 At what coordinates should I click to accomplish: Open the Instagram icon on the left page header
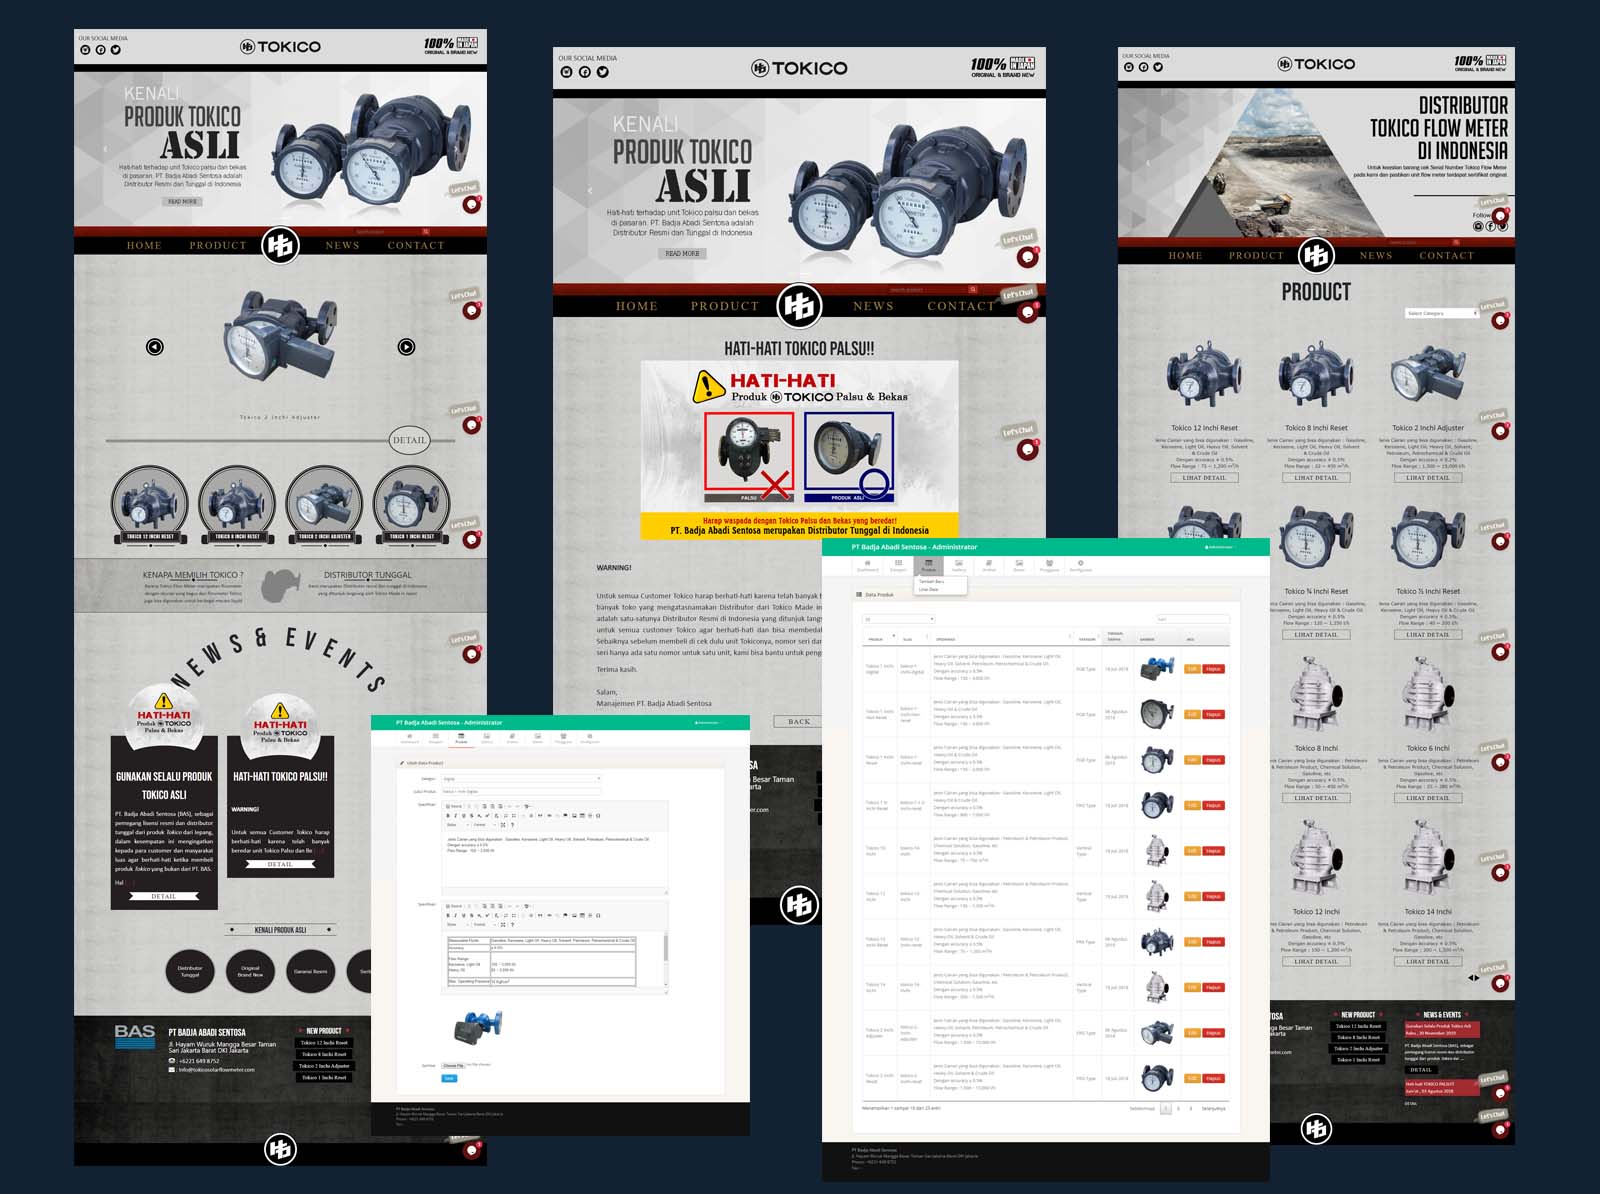pyautogui.click(x=85, y=49)
